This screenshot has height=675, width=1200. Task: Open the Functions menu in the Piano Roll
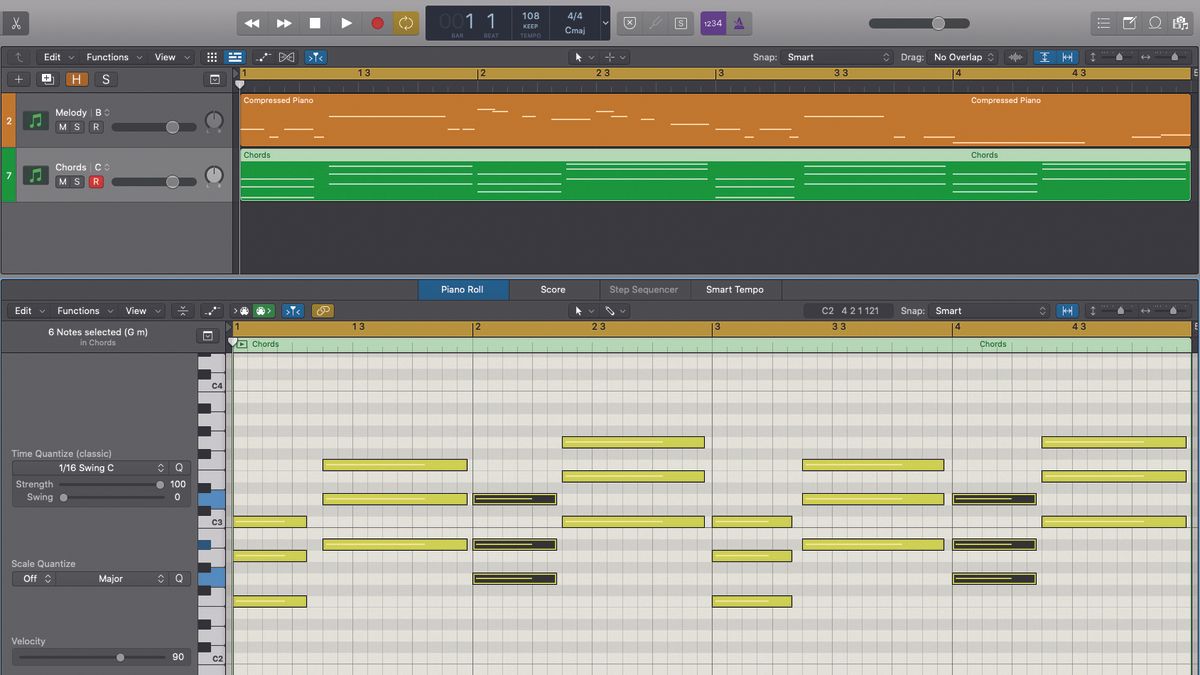coord(79,310)
